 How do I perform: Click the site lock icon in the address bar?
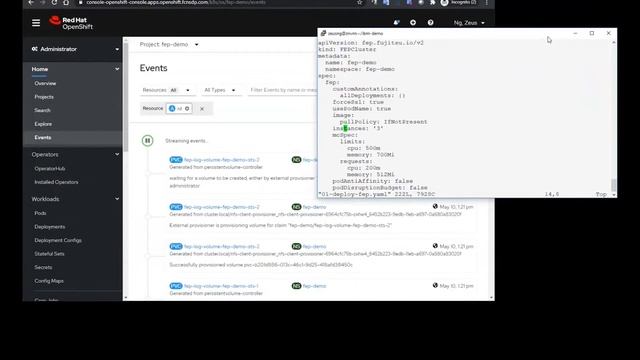click(x=81, y=2)
